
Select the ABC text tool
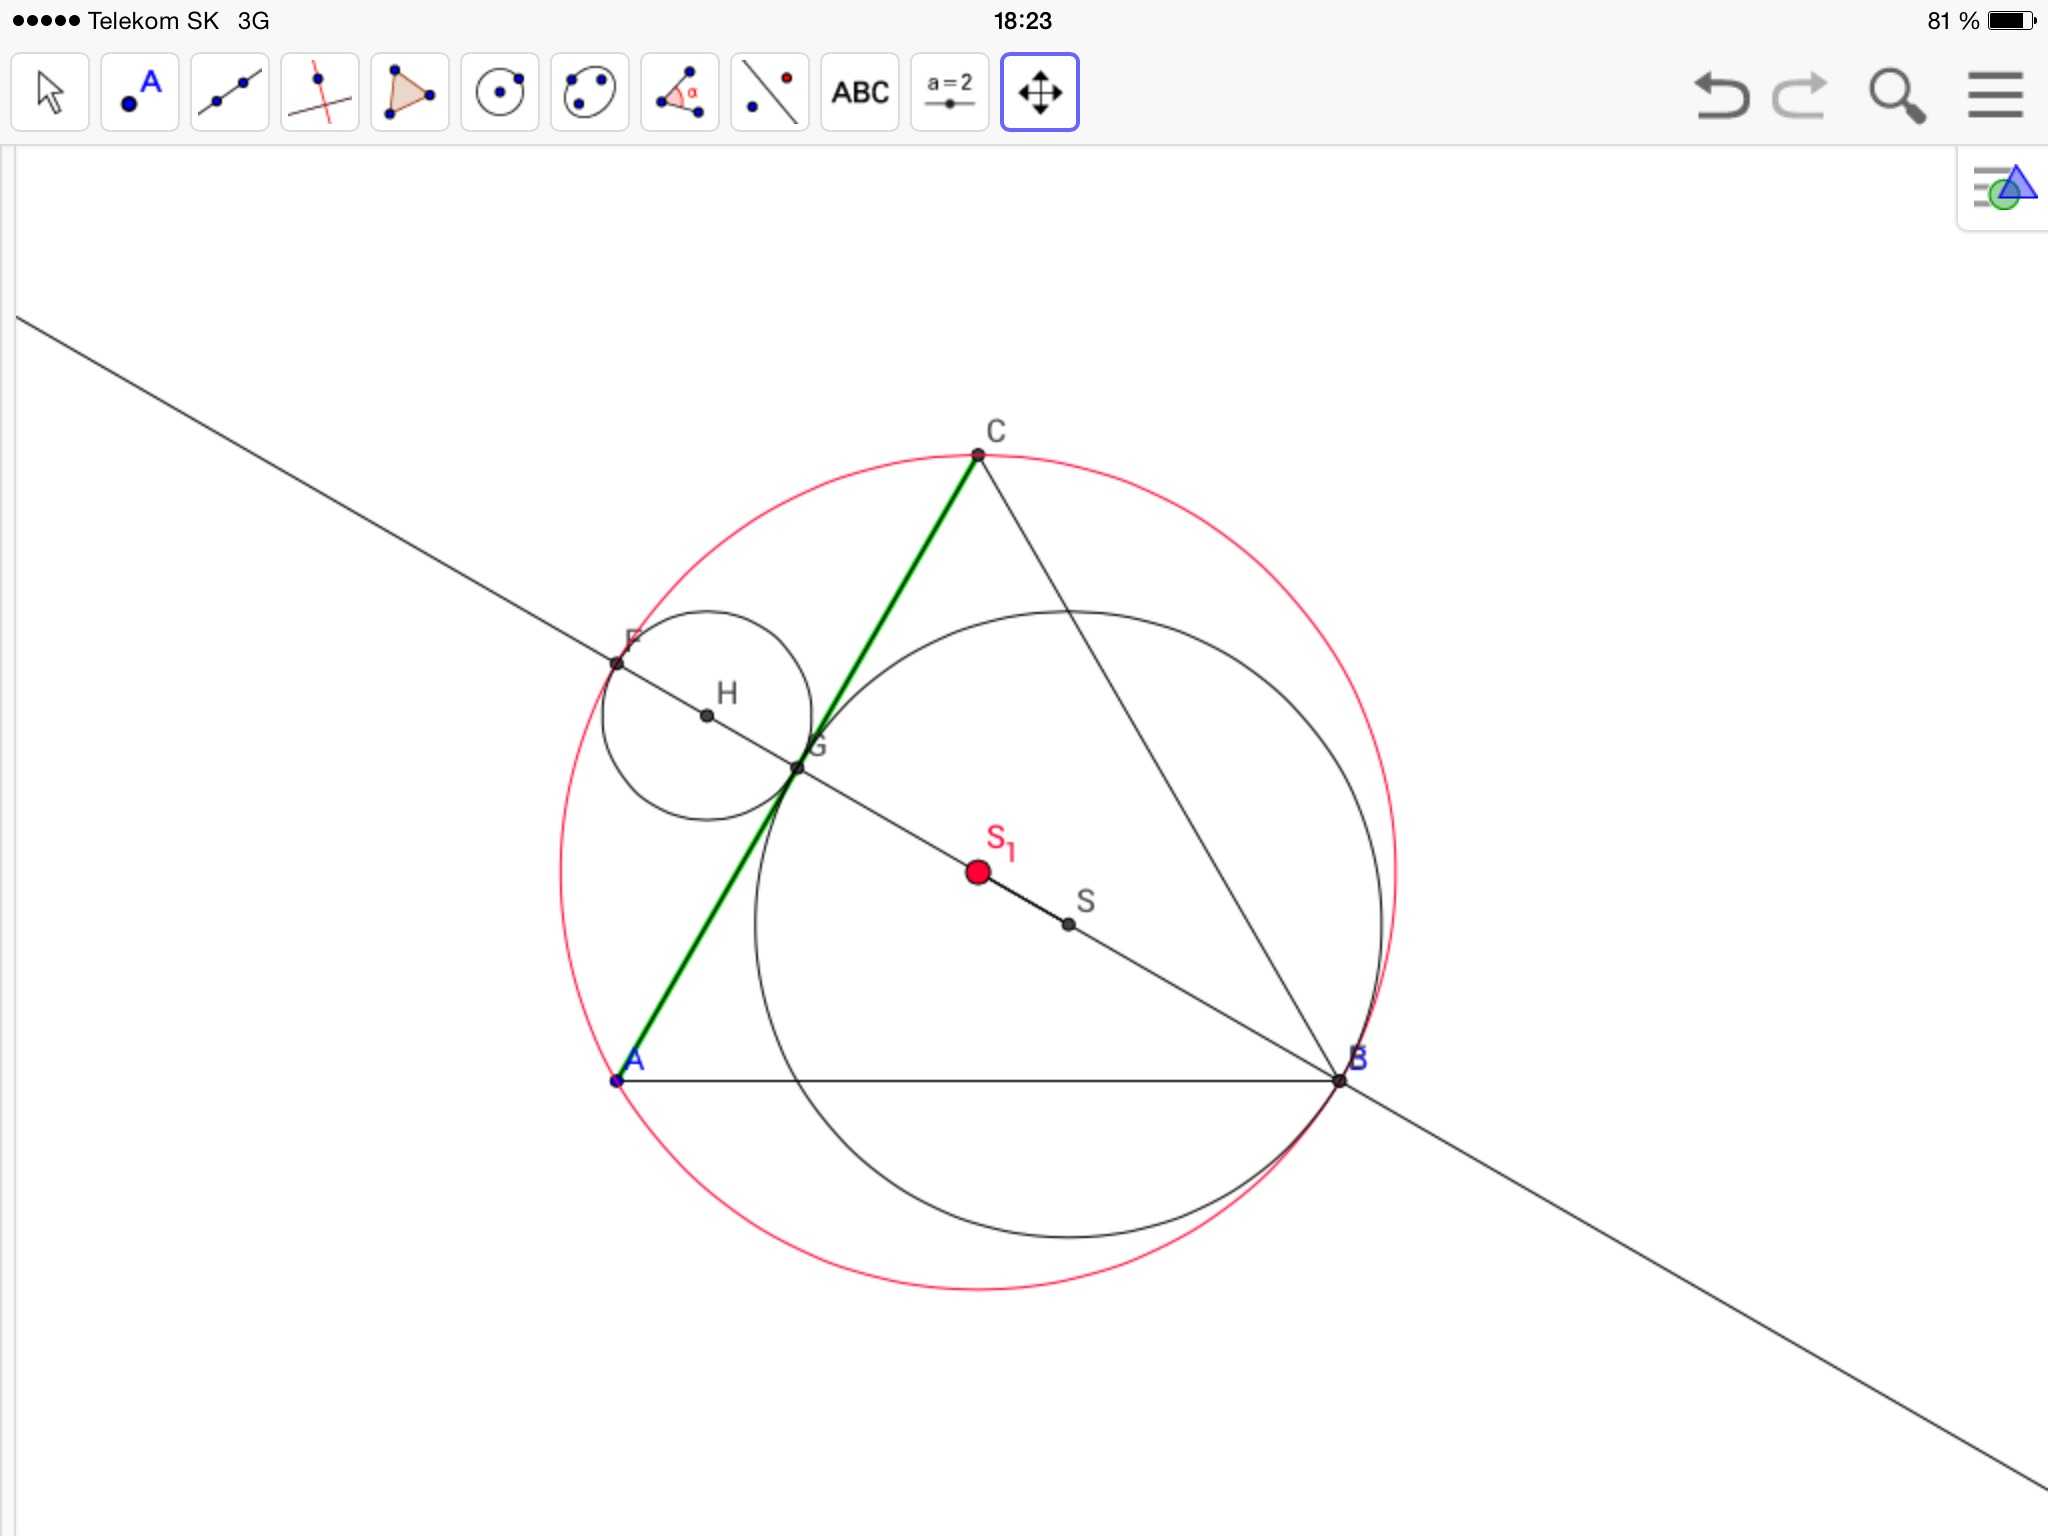860,93
